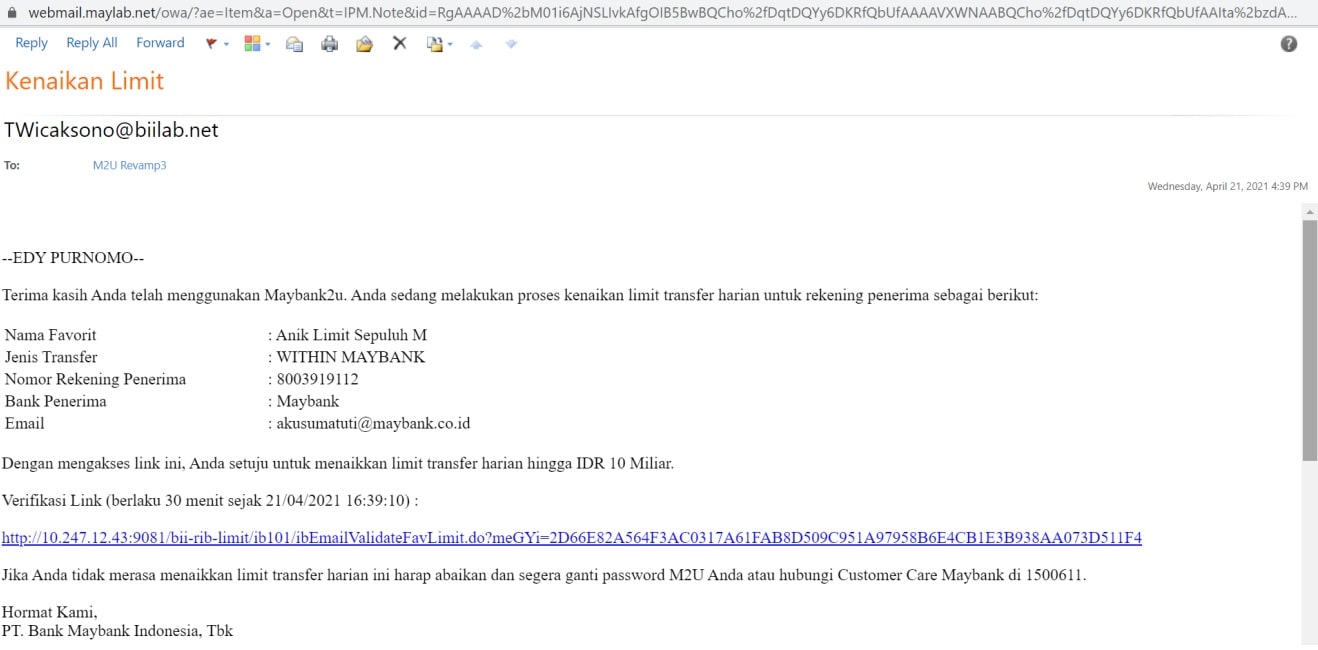Click the create rule icon
This screenshot has height=650, width=1318.
pyautogui.click(x=434, y=43)
